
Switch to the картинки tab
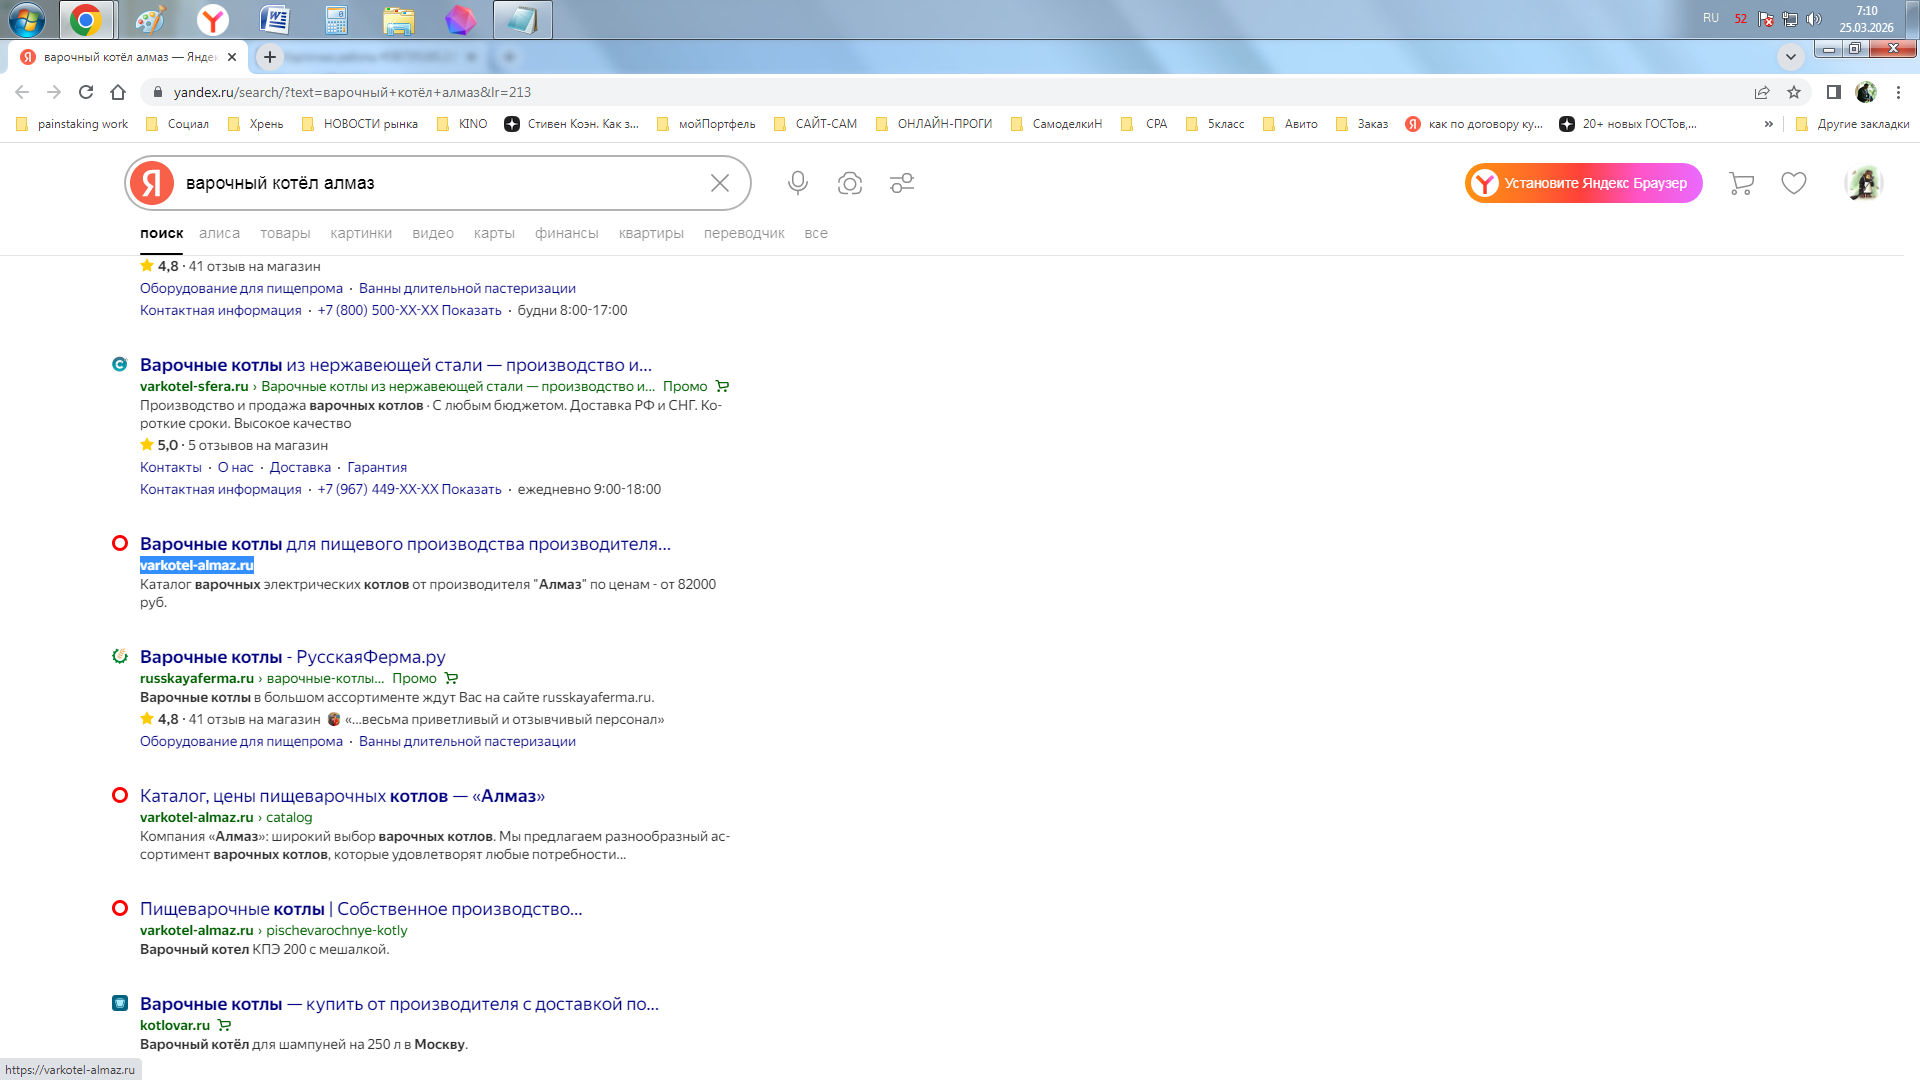[361, 233]
